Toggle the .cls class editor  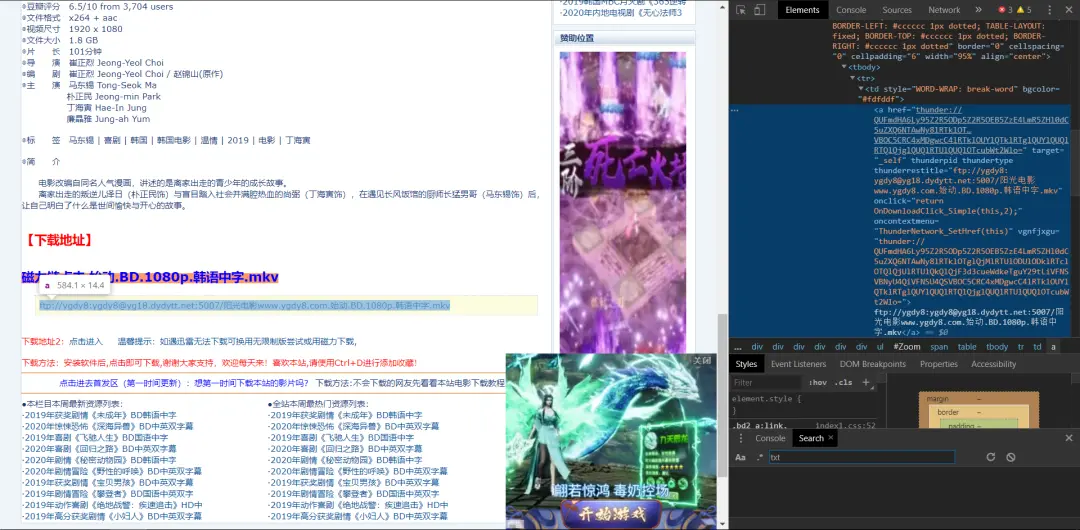coord(843,383)
